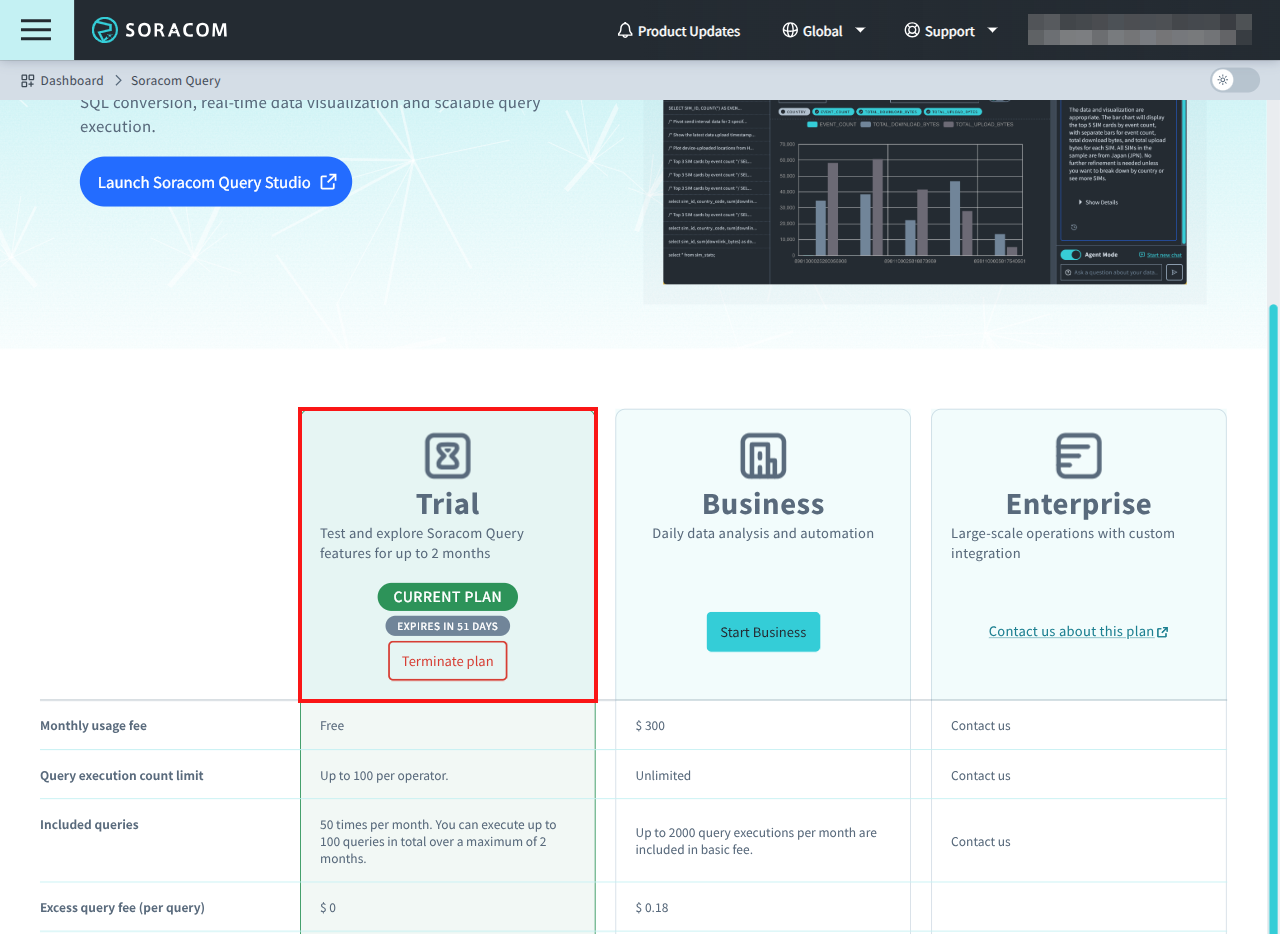Click the $ 300 monthly fee value
Viewport: 1280px width, 934px height.
tap(650, 726)
